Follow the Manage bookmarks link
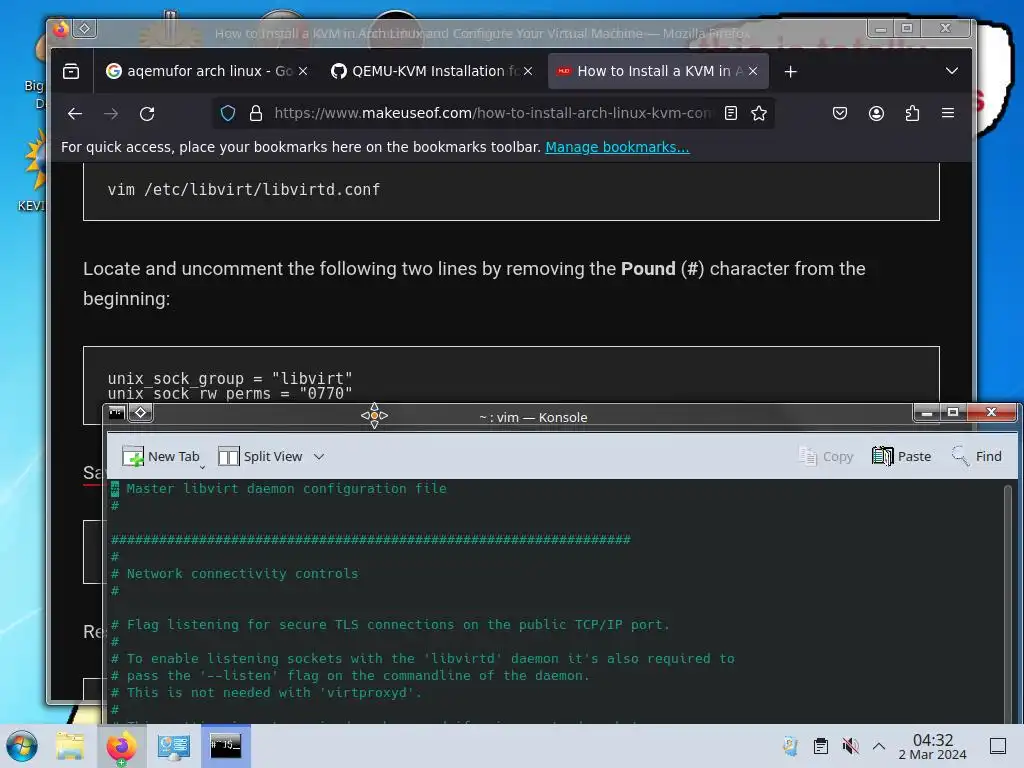 pyautogui.click(x=617, y=147)
